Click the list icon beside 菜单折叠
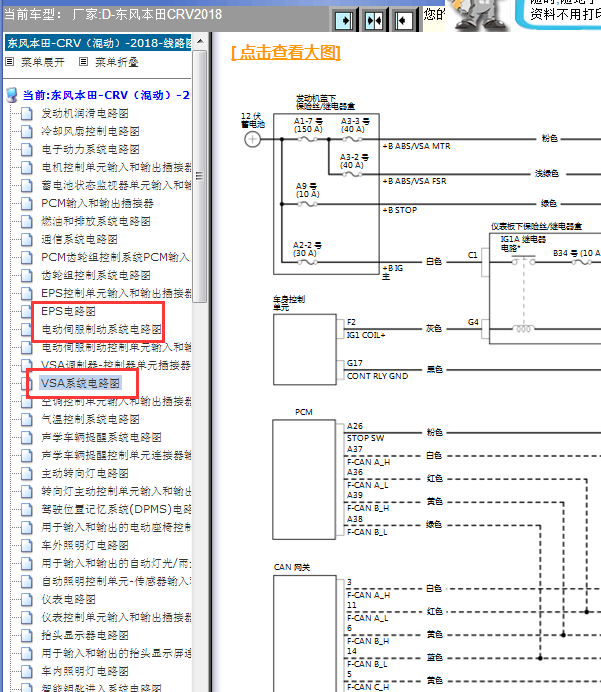The image size is (601, 692). [83, 62]
